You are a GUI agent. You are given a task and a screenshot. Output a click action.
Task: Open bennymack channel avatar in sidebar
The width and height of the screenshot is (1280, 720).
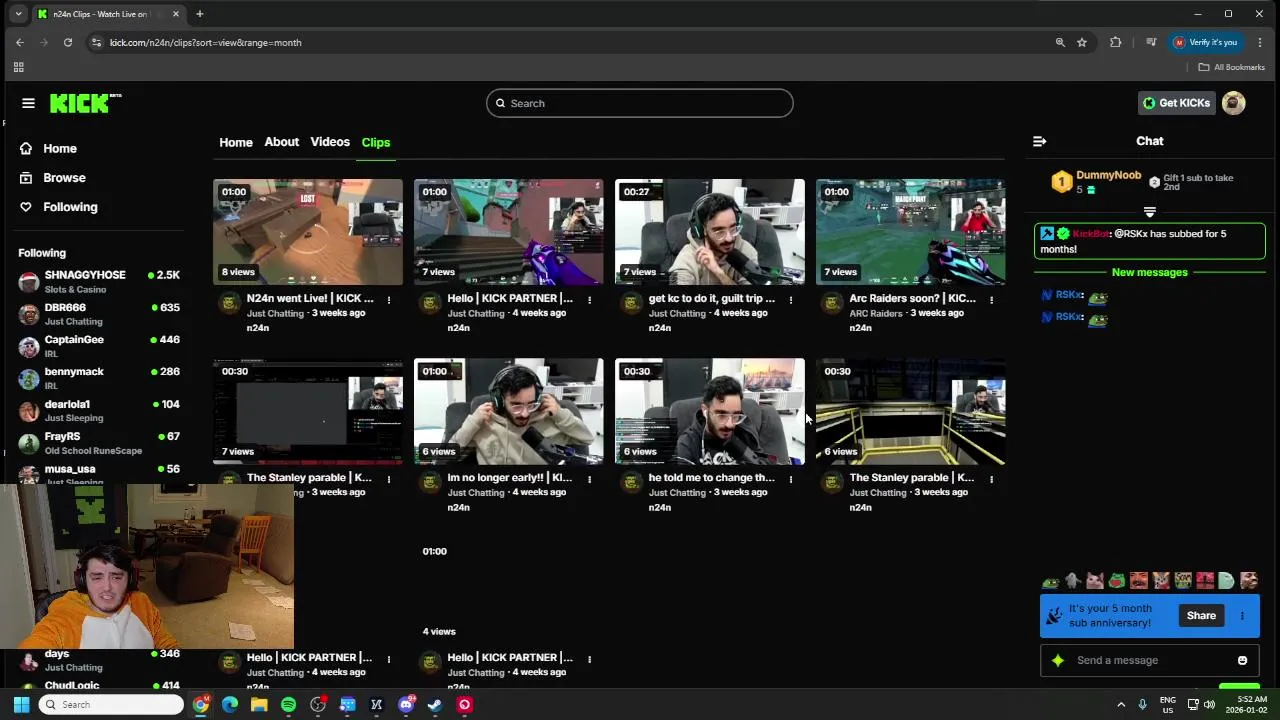click(29, 378)
